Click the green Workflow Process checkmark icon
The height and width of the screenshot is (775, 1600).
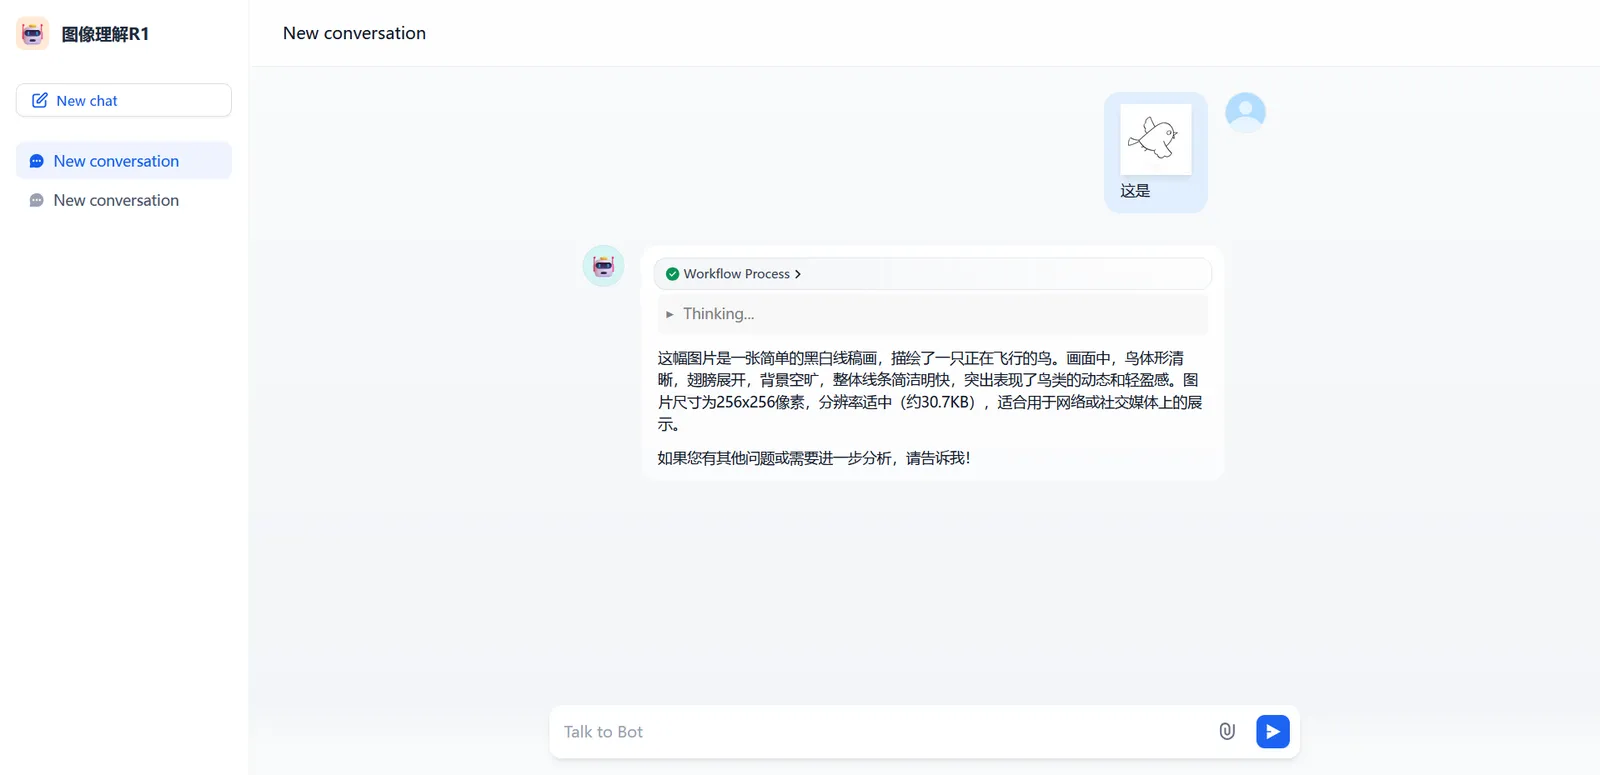pyautogui.click(x=673, y=274)
